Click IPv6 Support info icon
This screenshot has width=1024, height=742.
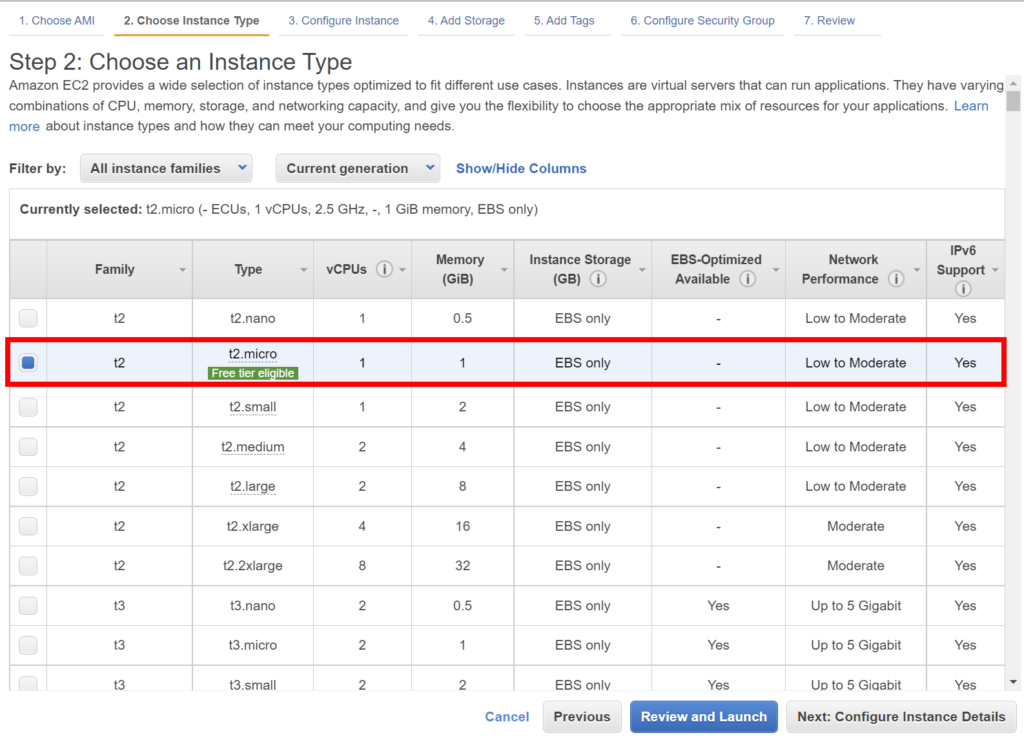pos(963,289)
